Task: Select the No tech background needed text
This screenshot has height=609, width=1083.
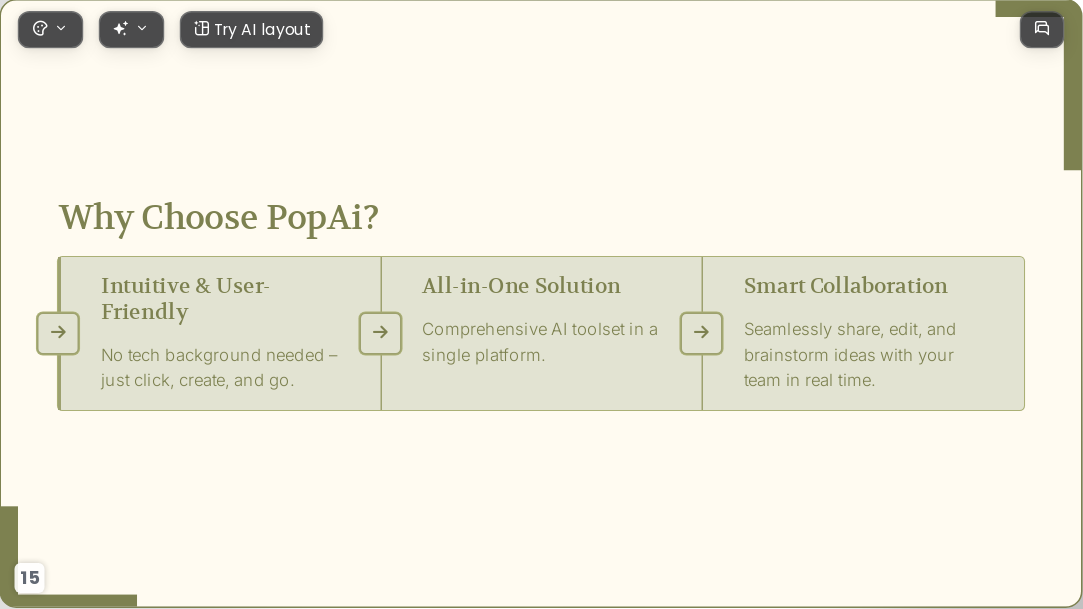Action: (x=219, y=367)
